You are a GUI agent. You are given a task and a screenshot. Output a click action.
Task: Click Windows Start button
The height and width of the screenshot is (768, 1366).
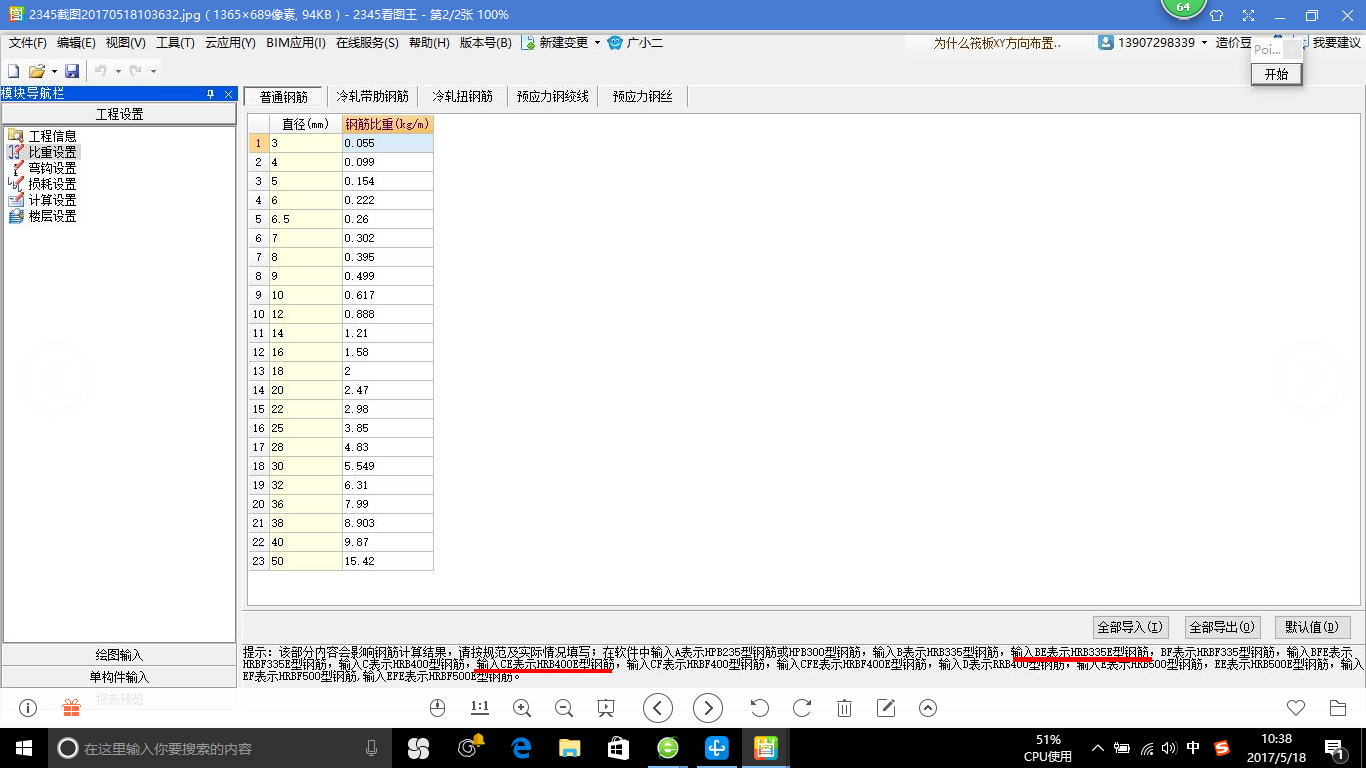tap(24, 748)
